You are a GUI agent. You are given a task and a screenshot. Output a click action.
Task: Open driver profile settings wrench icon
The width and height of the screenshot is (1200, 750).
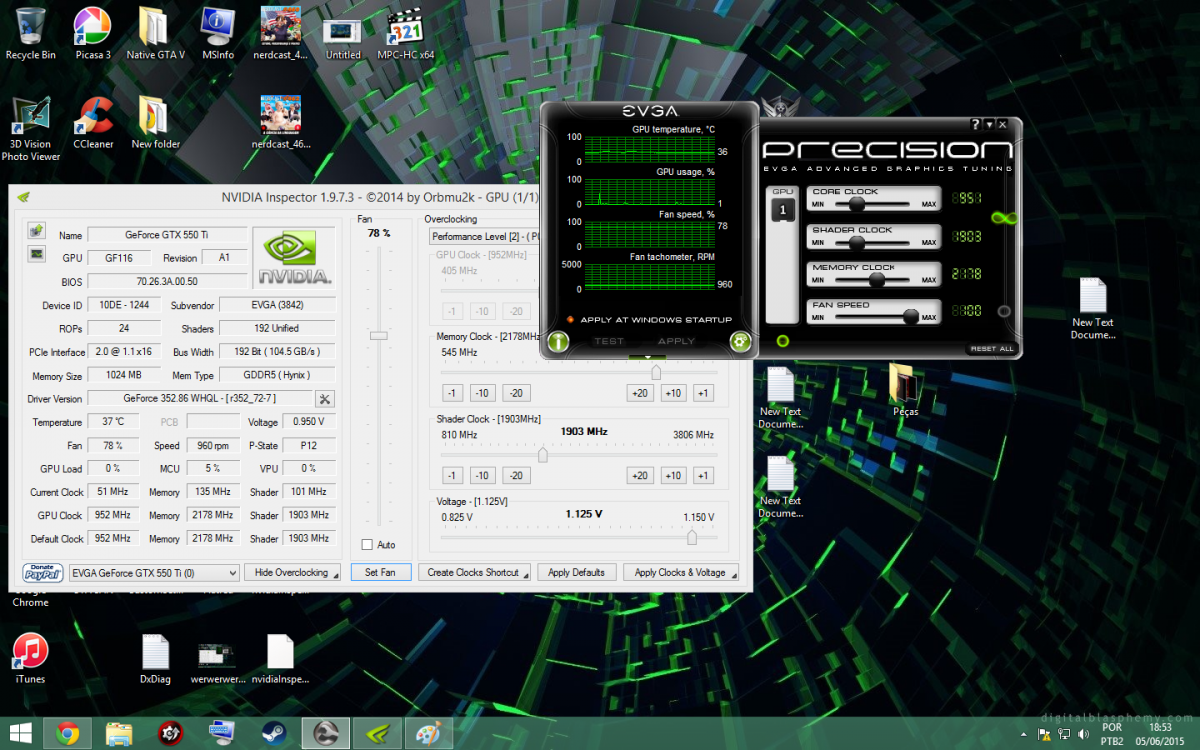pos(325,399)
